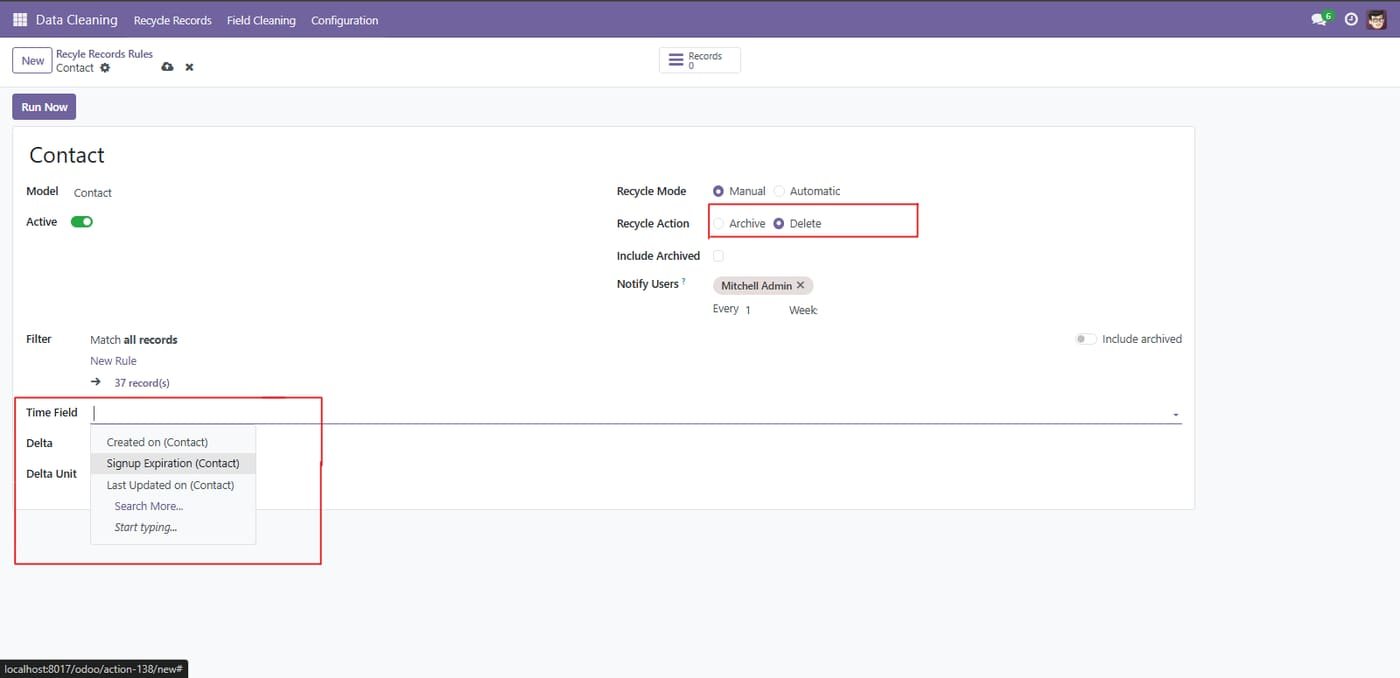1400x678 pixels.
Task: Click the New button
Action: [x=33, y=61]
